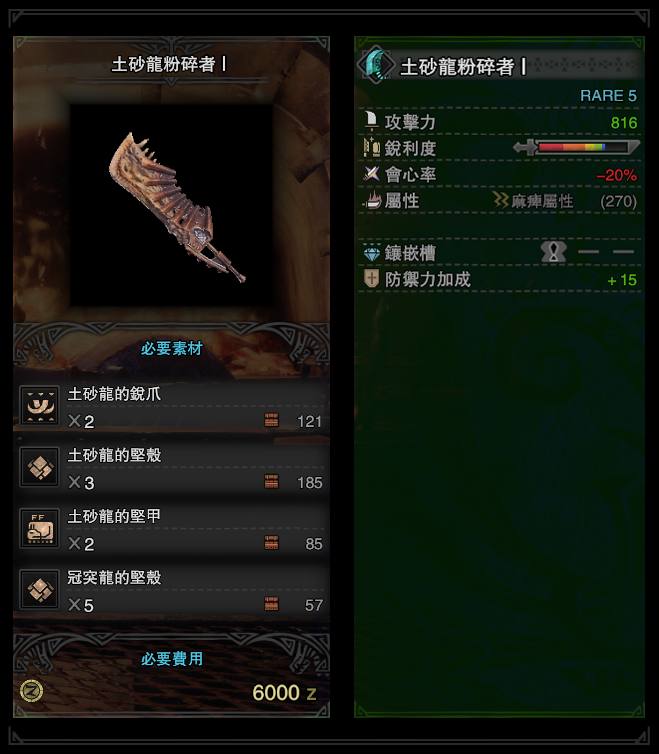
Task: Click the paralysis 麻痺屬性 element icon
Action: [x=501, y=200]
